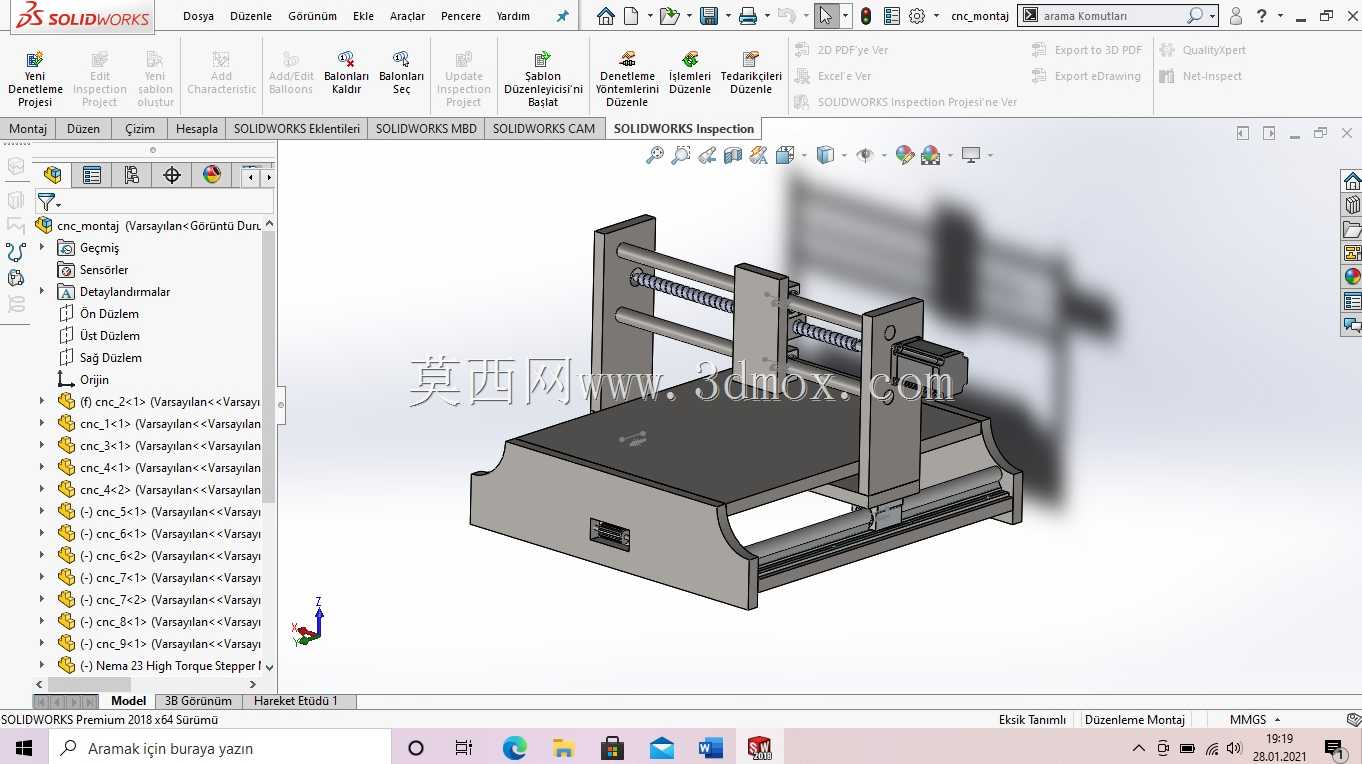Image resolution: width=1362 pixels, height=764 pixels.
Task: Open Tedarikçileri Düzenle
Action: [751, 73]
